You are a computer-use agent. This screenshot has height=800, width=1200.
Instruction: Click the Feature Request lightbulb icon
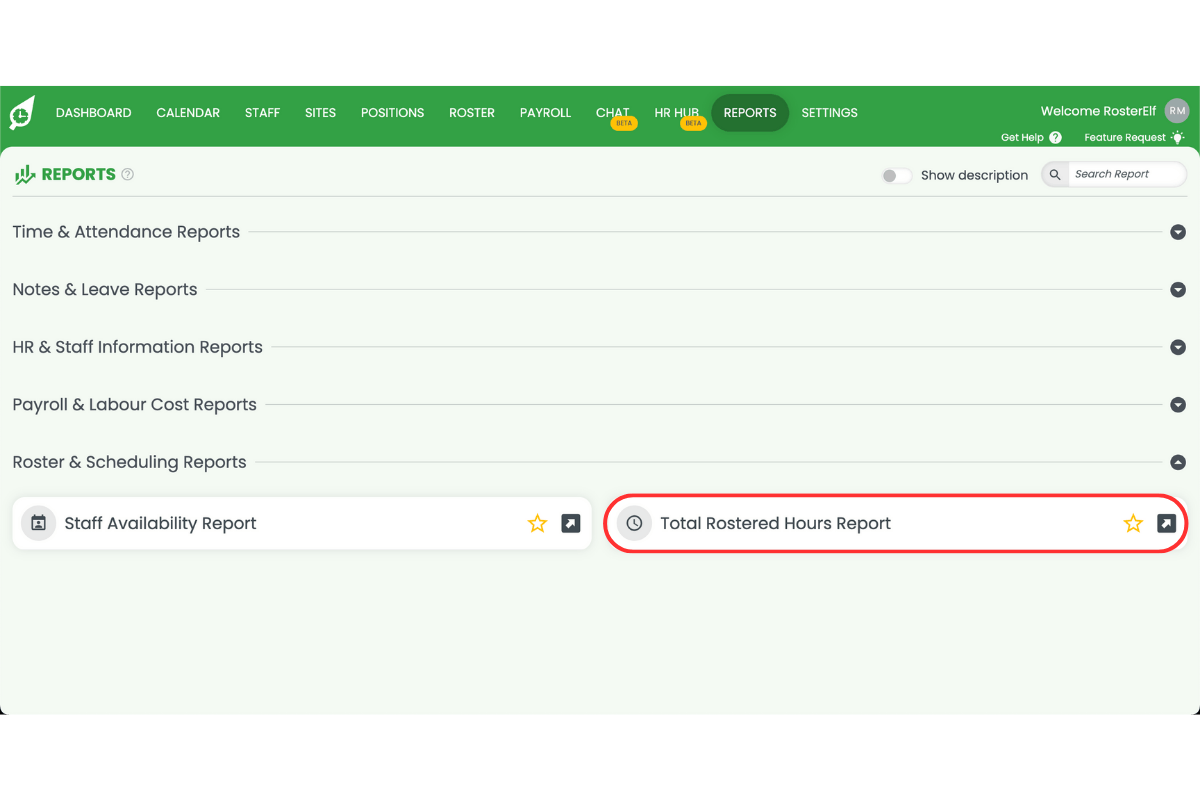tap(1177, 137)
